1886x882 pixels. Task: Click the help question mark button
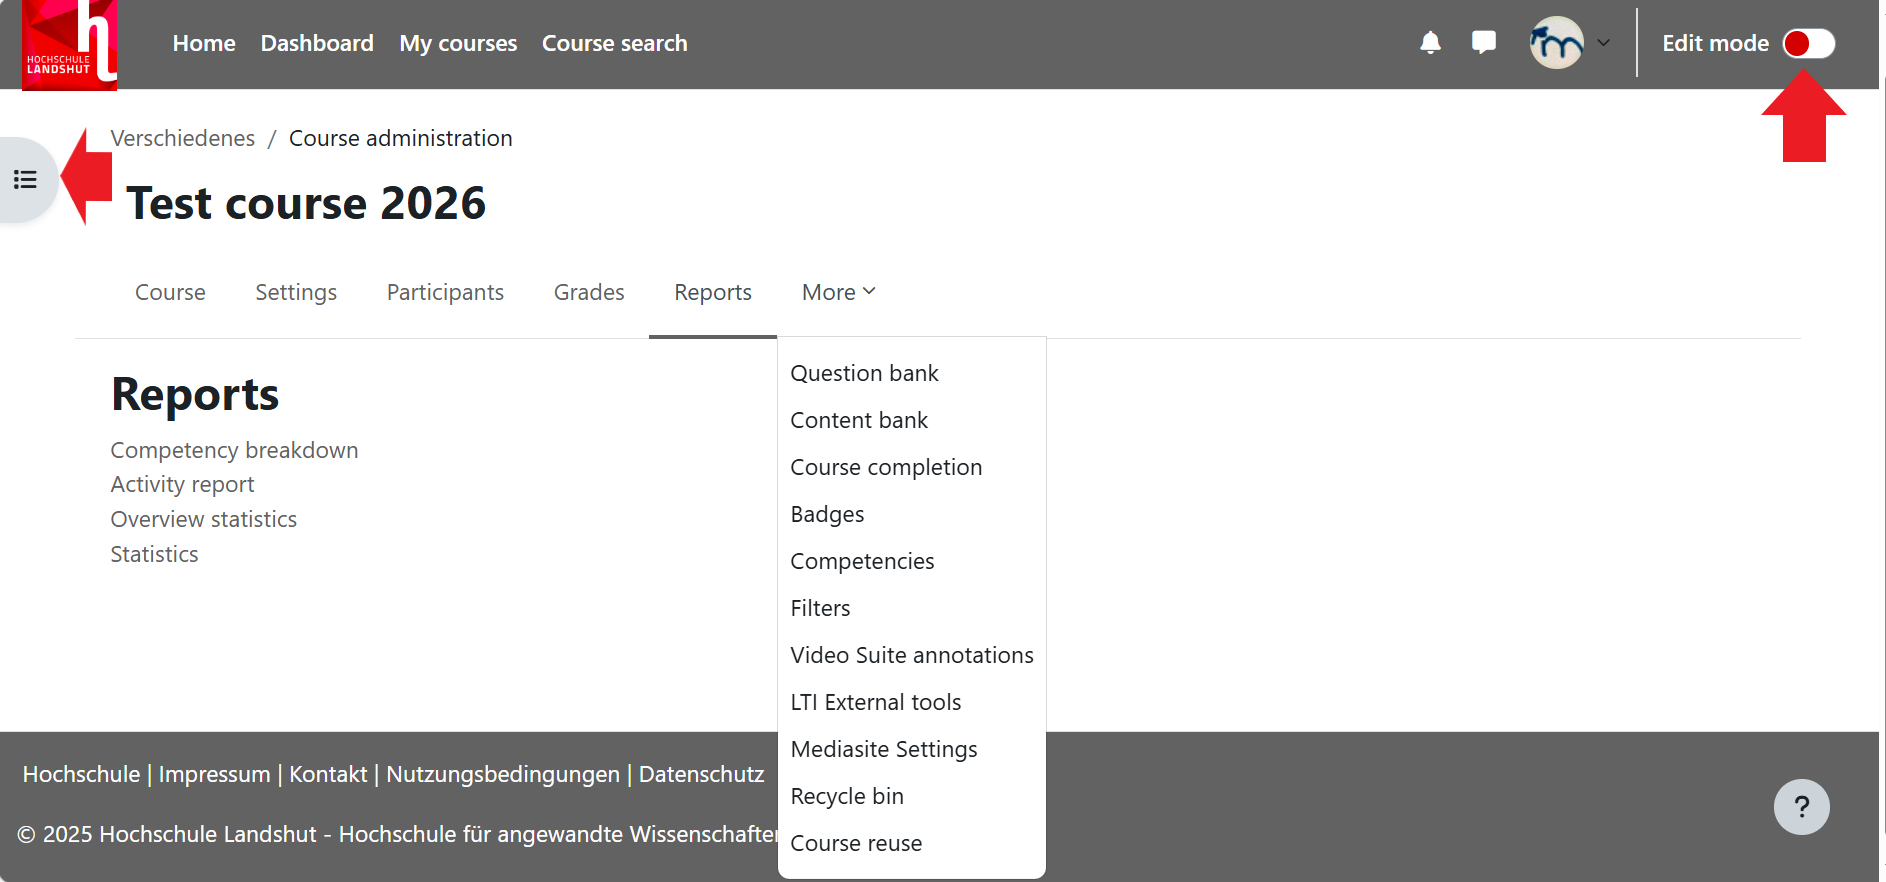[x=1801, y=807]
